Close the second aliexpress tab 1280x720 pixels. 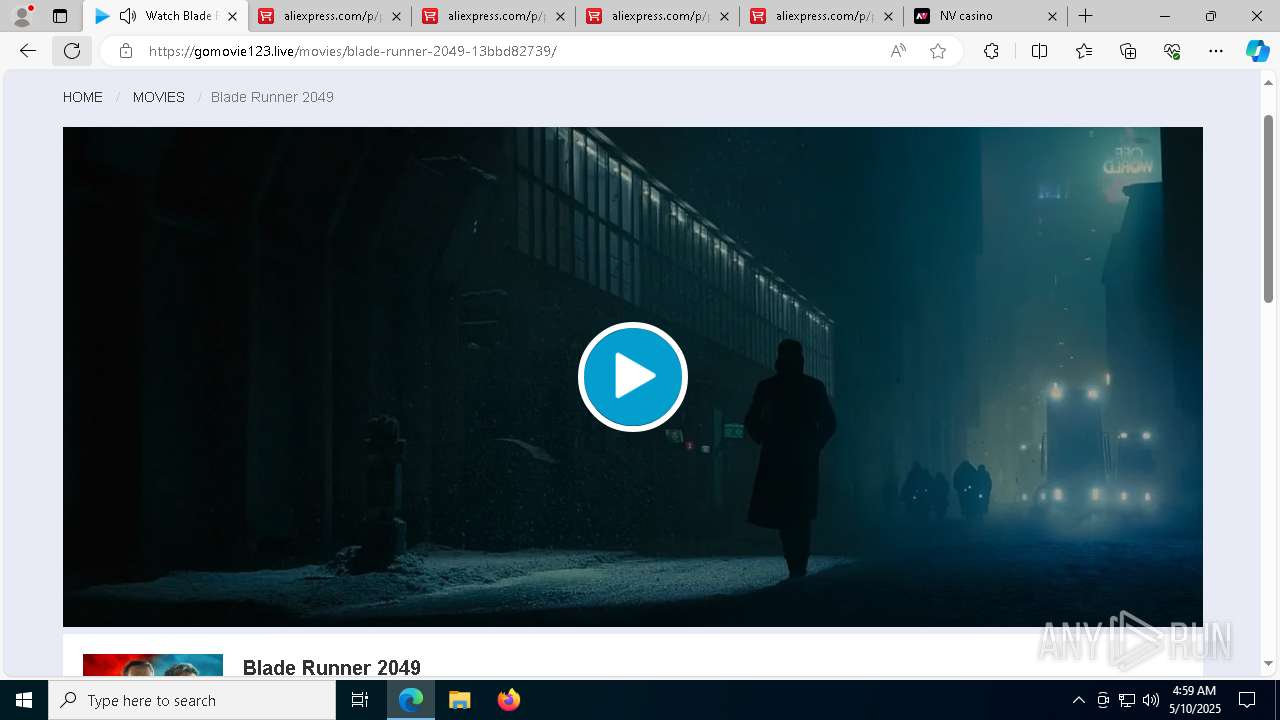click(x=560, y=16)
